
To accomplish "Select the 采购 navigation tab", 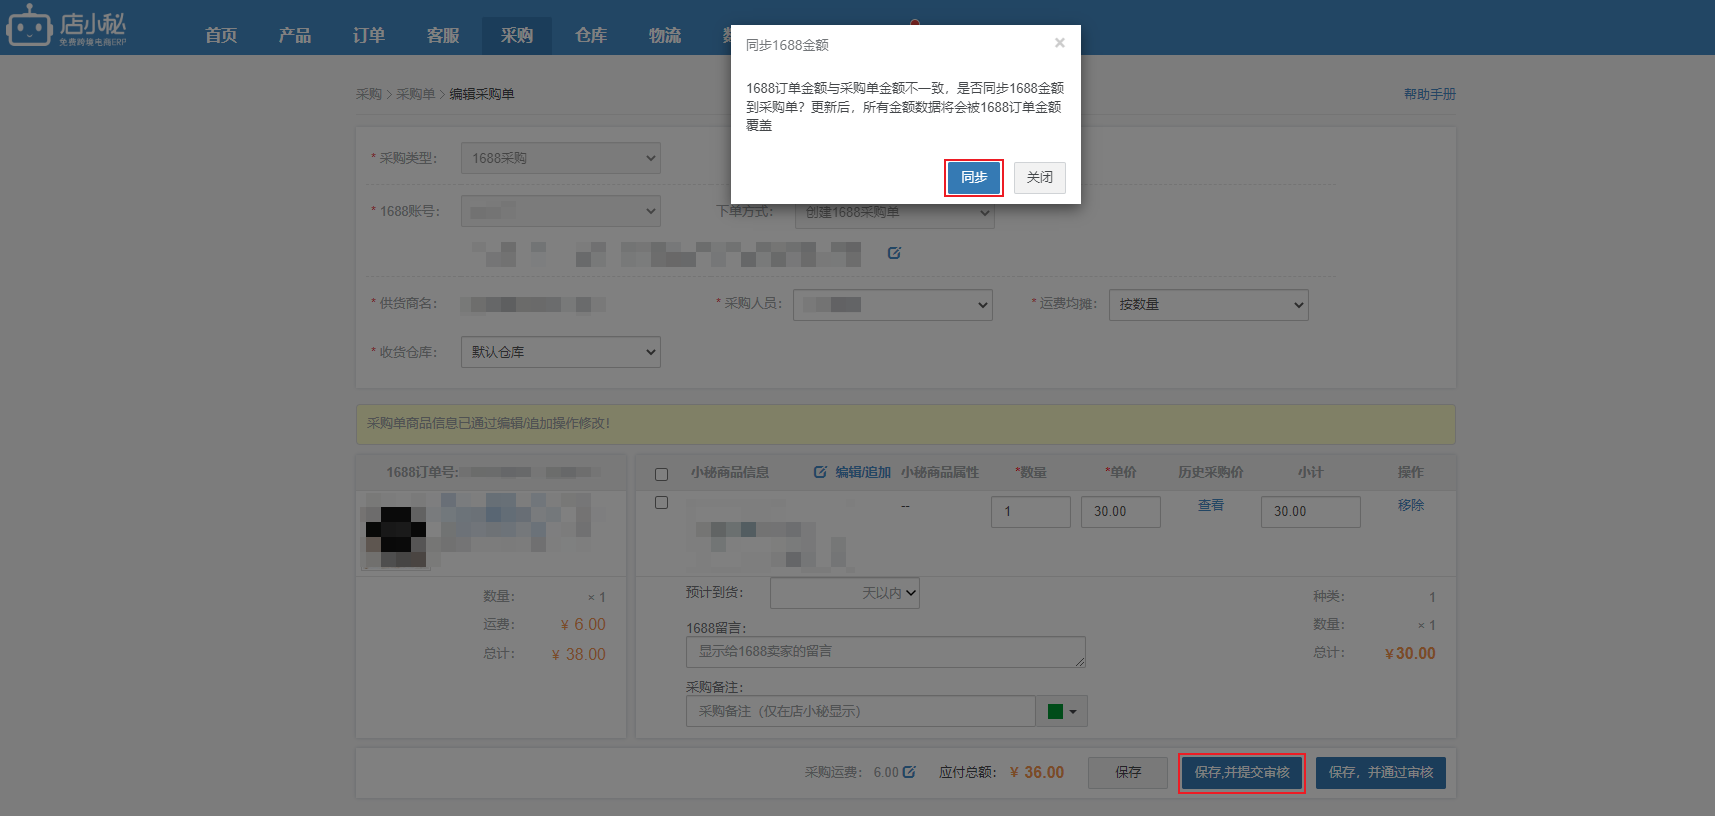I will (517, 36).
